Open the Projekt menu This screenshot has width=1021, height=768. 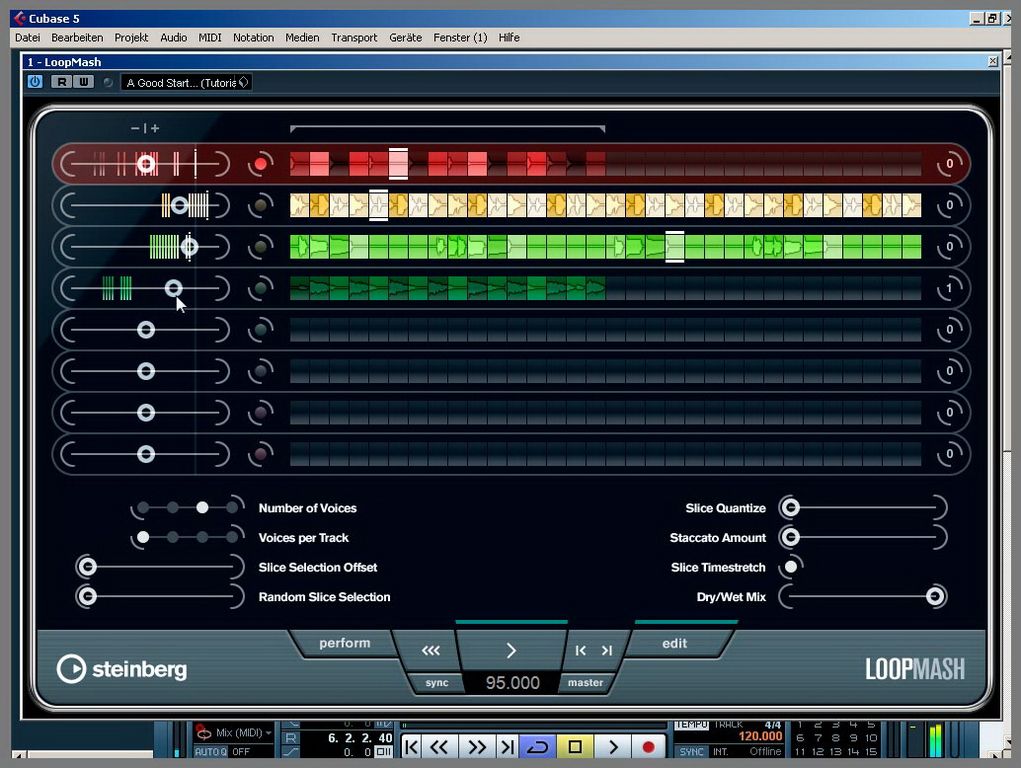tap(131, 38)
